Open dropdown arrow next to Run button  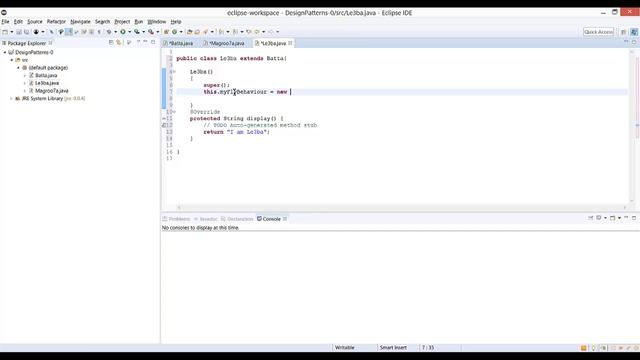[x=129, y=32]
